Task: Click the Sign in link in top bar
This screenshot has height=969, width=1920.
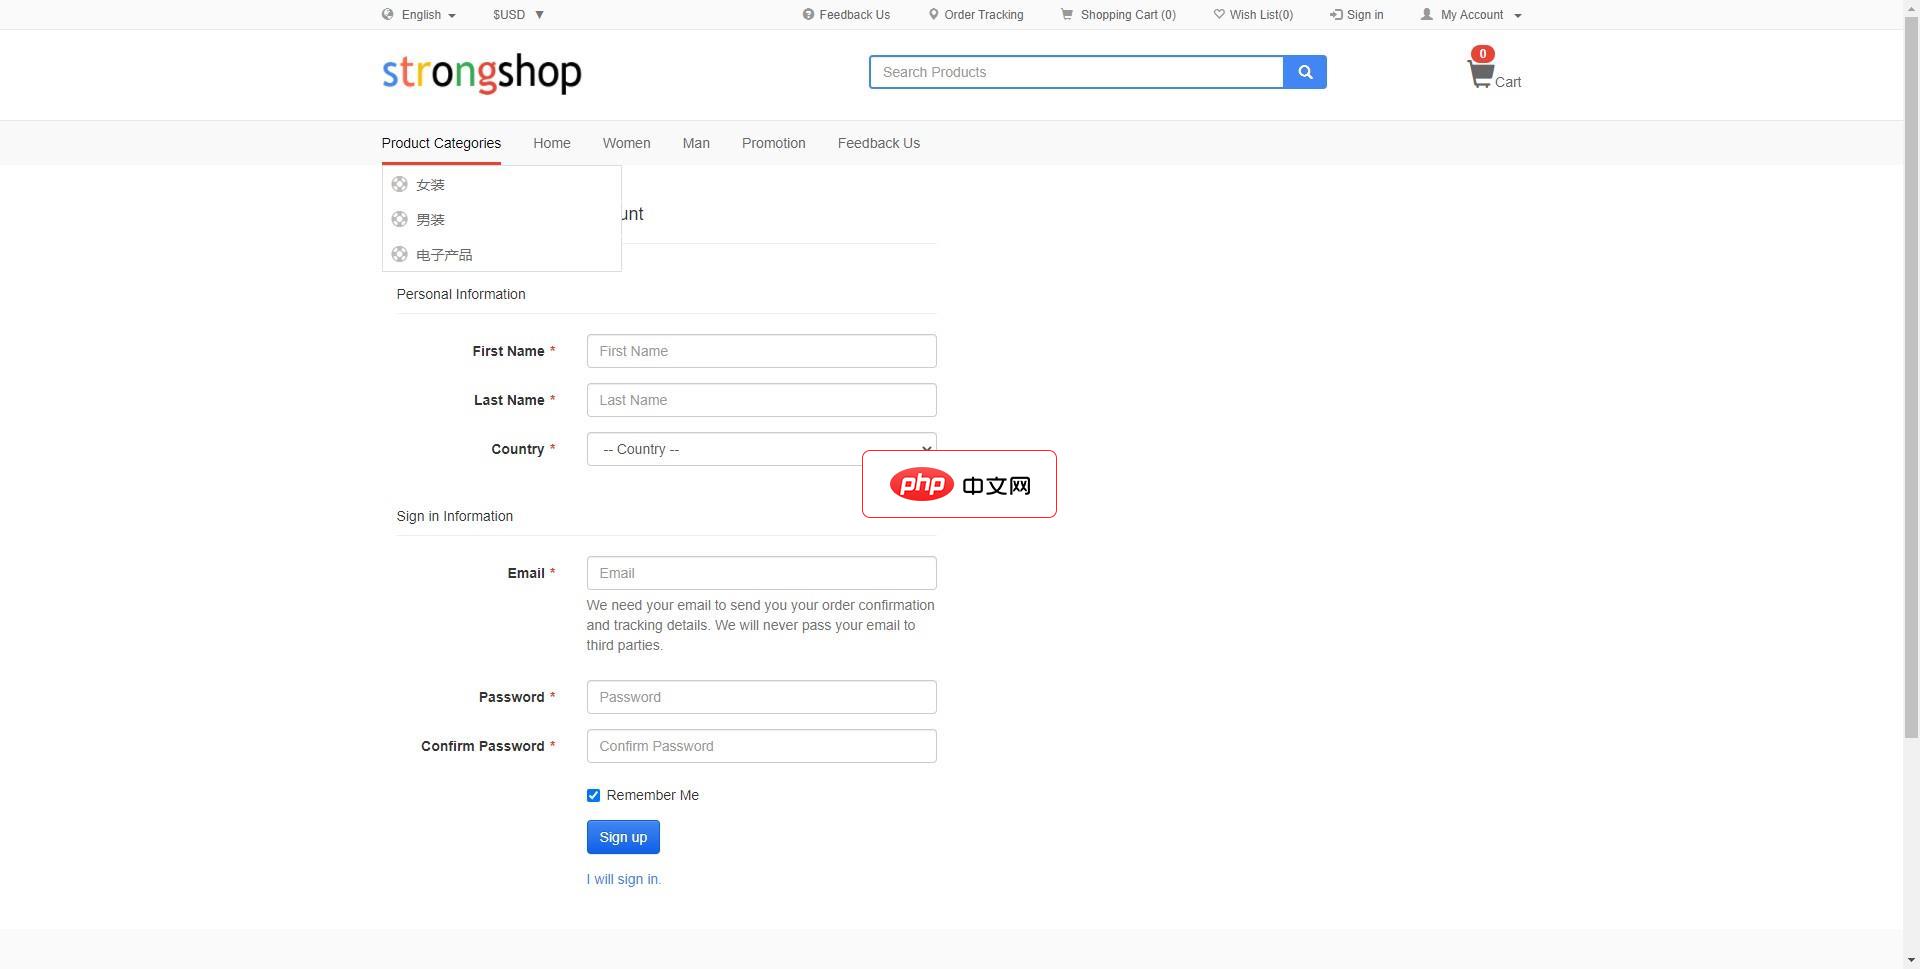Action: pyautogui.click(x=1365, y=15)
